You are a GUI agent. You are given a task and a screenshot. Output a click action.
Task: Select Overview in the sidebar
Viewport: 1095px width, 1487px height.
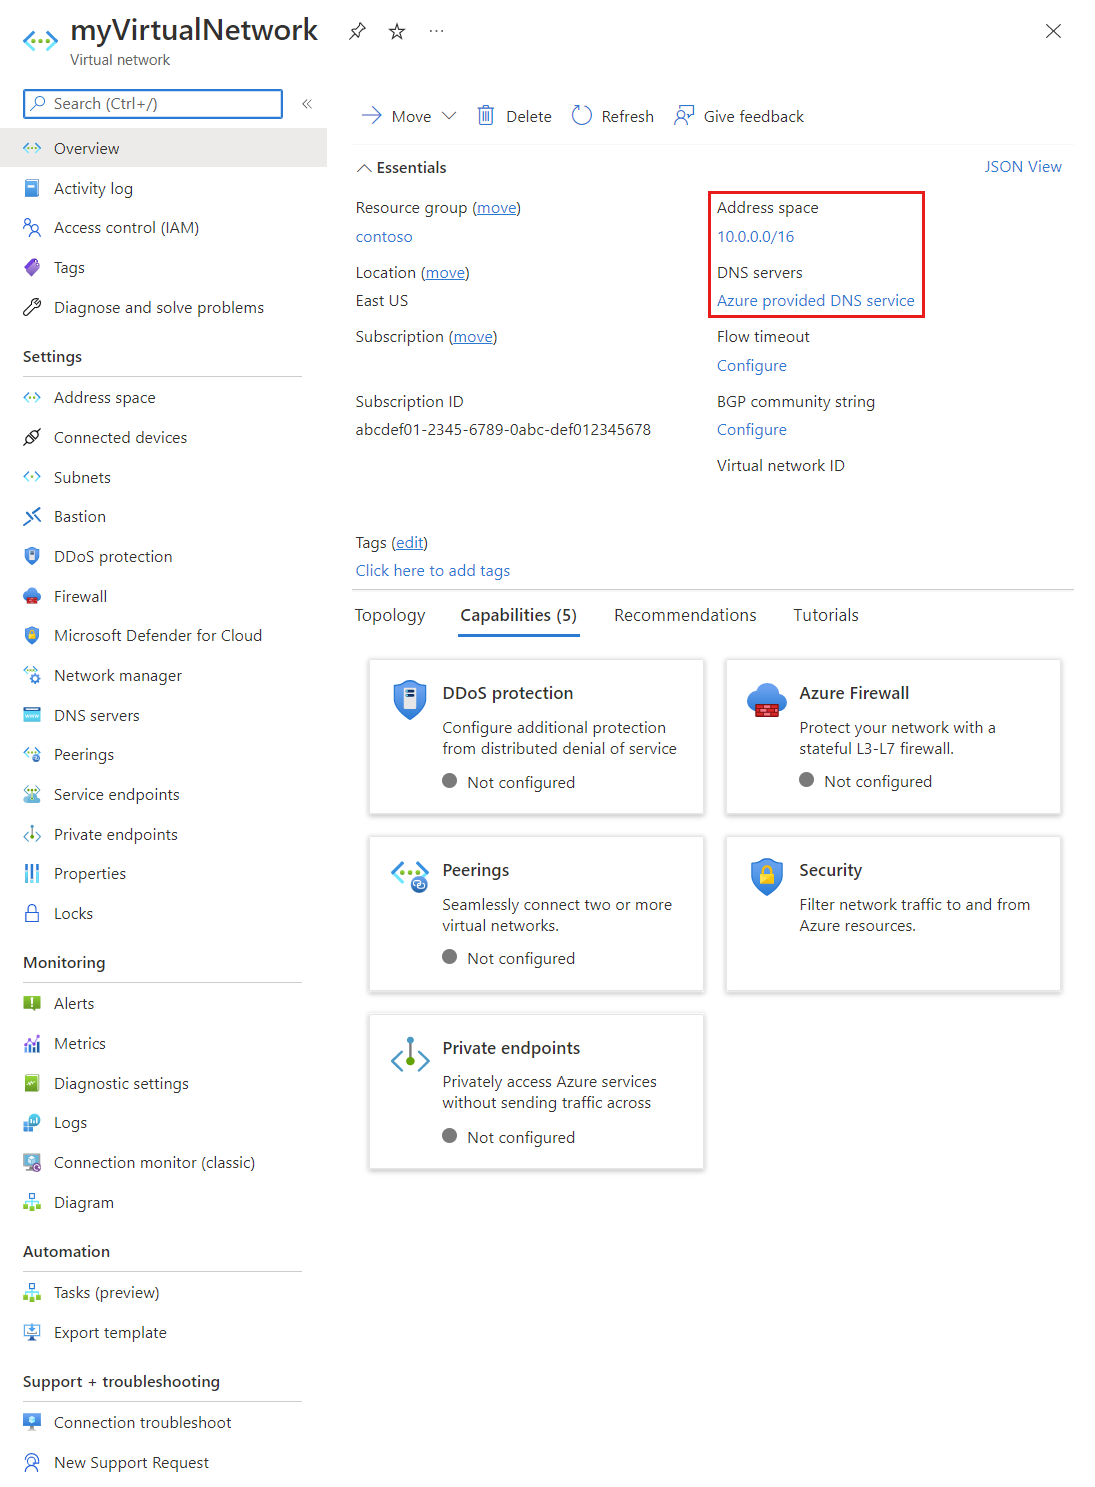[x=163, y=148]
